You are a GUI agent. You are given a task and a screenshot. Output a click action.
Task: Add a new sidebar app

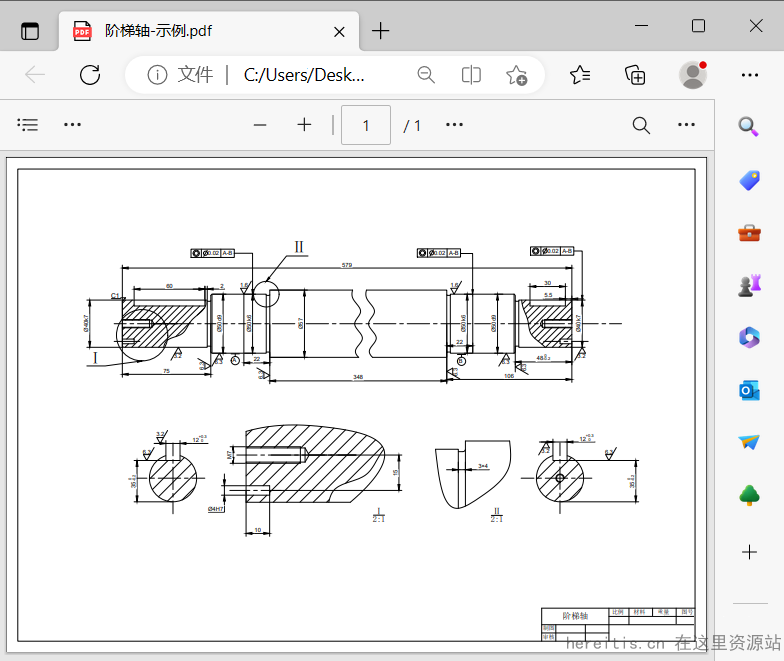pos(750,552)
